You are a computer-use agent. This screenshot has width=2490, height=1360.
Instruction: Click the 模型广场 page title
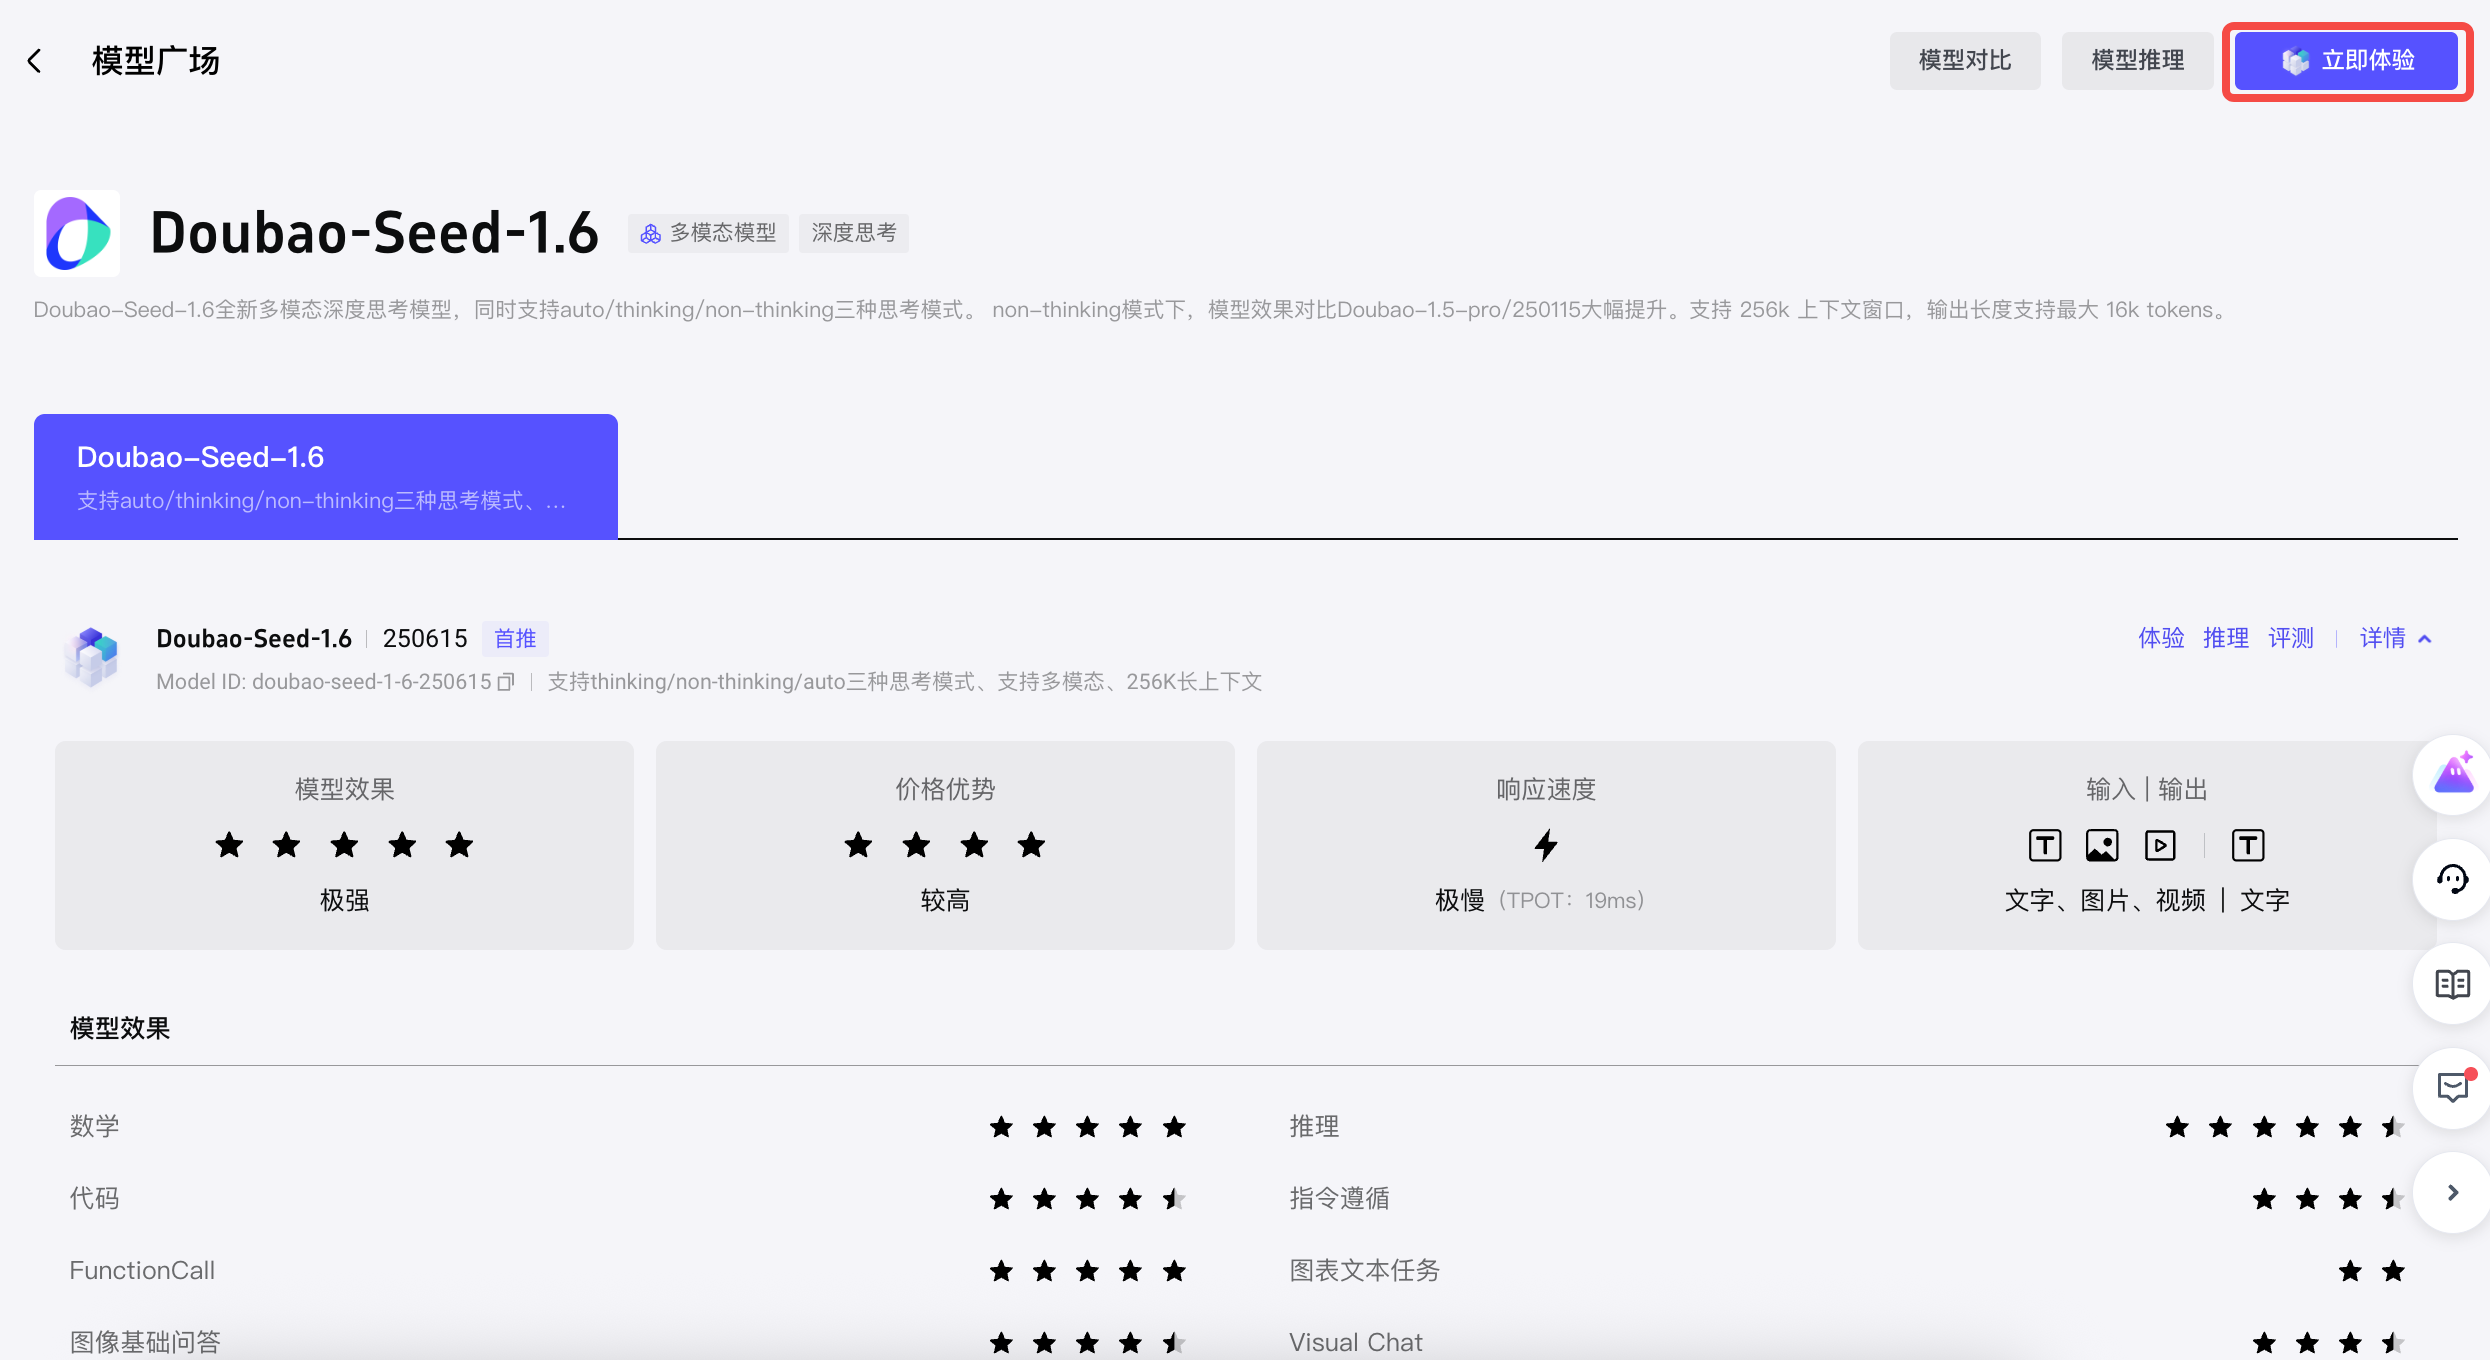point(156,61)
